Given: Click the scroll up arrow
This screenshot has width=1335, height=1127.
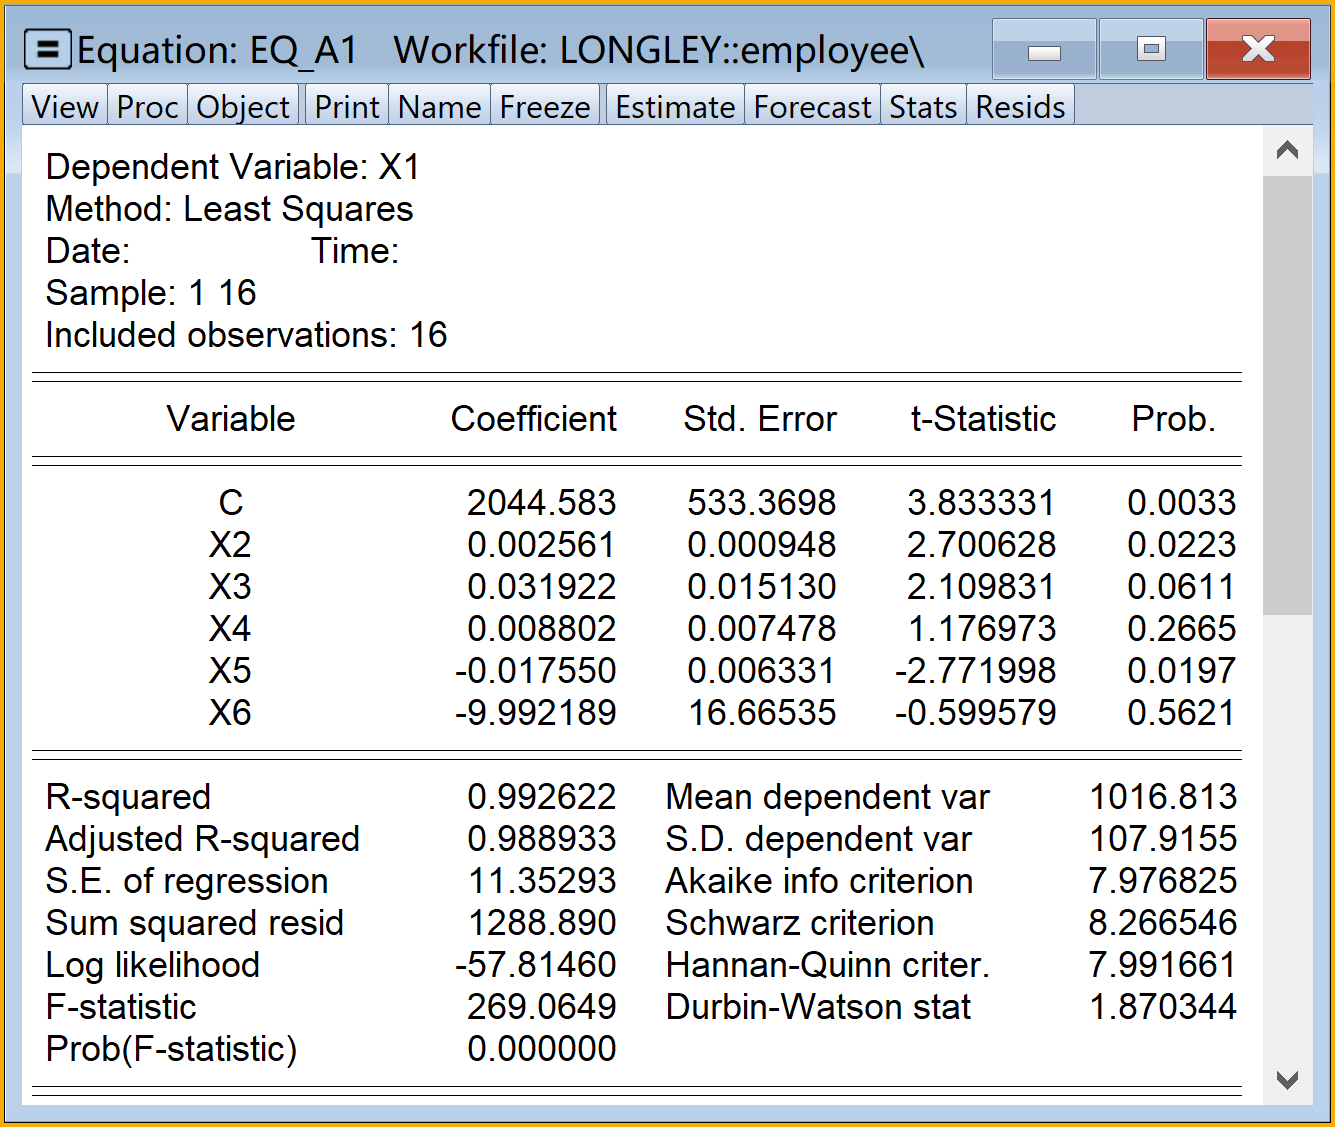Looking at the screenshot, I should (1287, 151).
